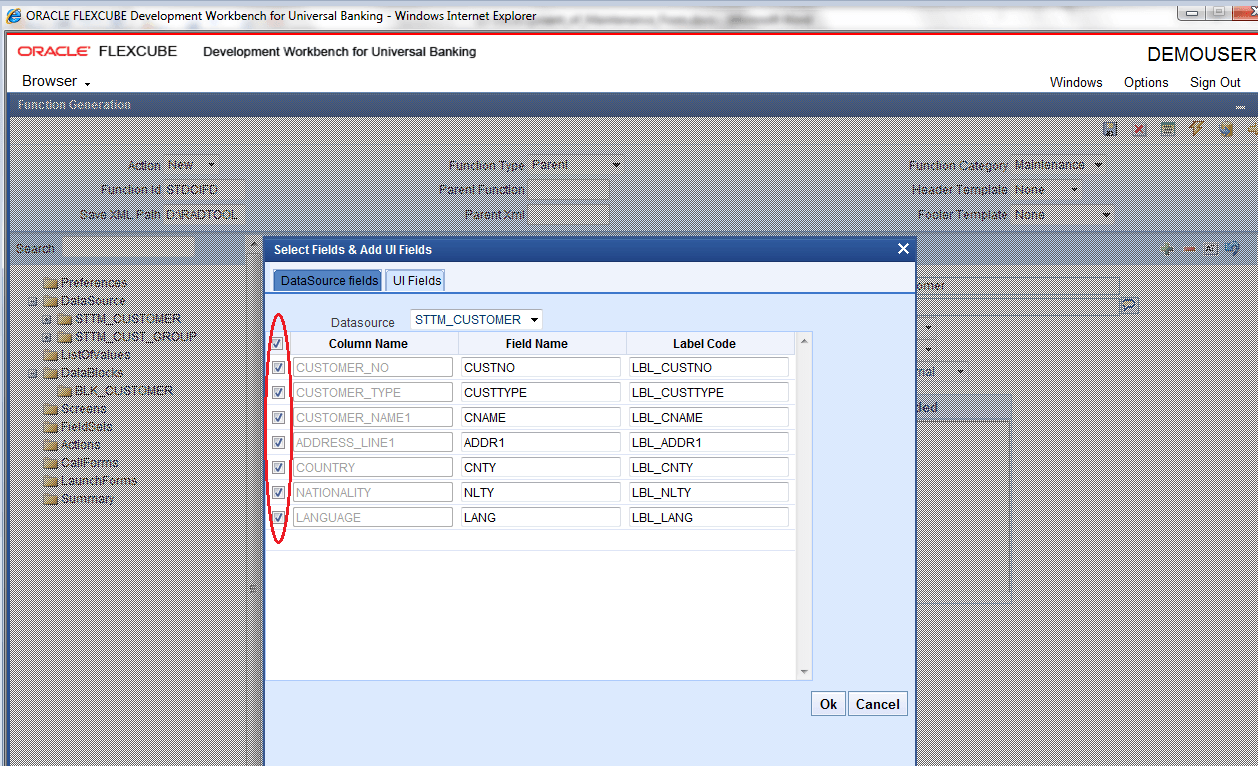Click the CallForms folder icon

tap(50, 463)
